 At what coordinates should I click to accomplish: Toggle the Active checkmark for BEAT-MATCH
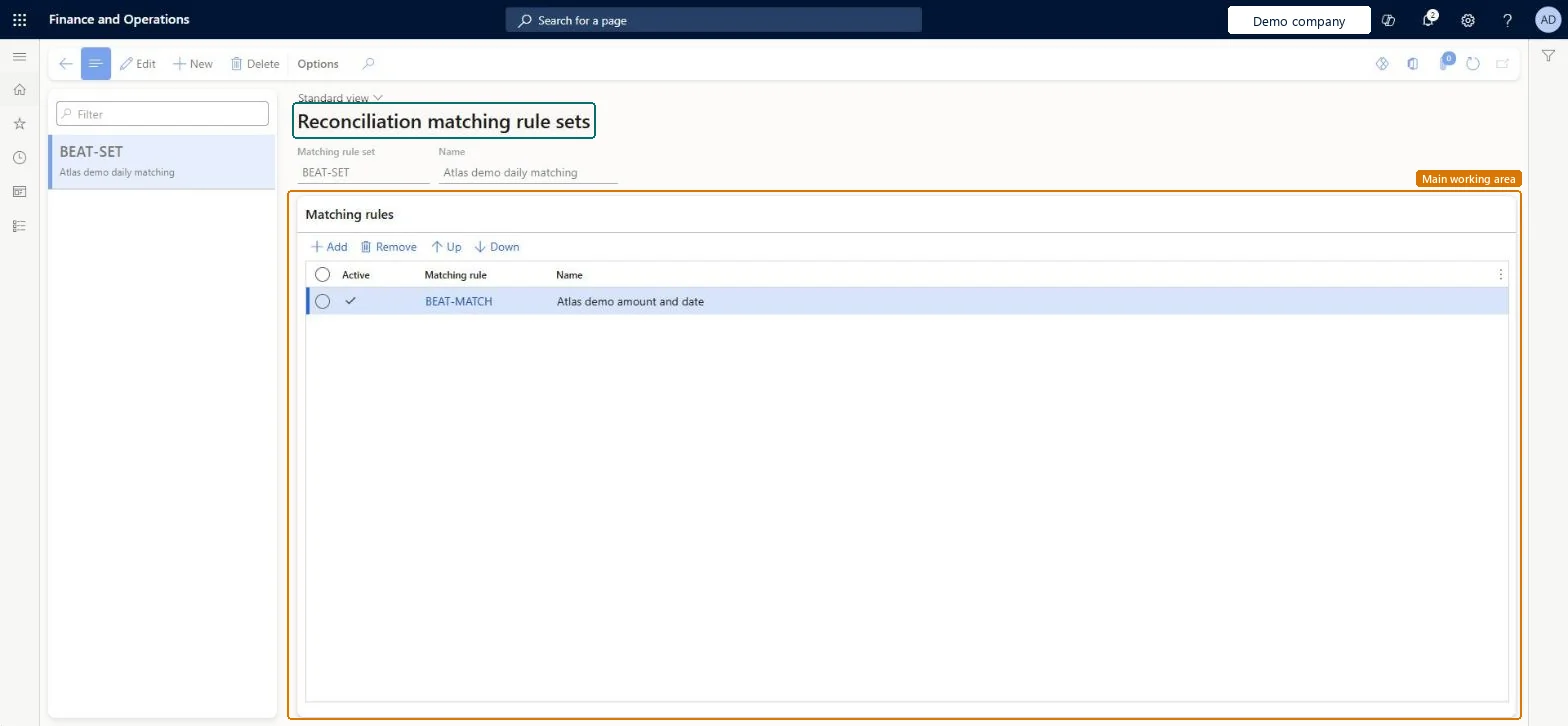(x=350, y=301)
